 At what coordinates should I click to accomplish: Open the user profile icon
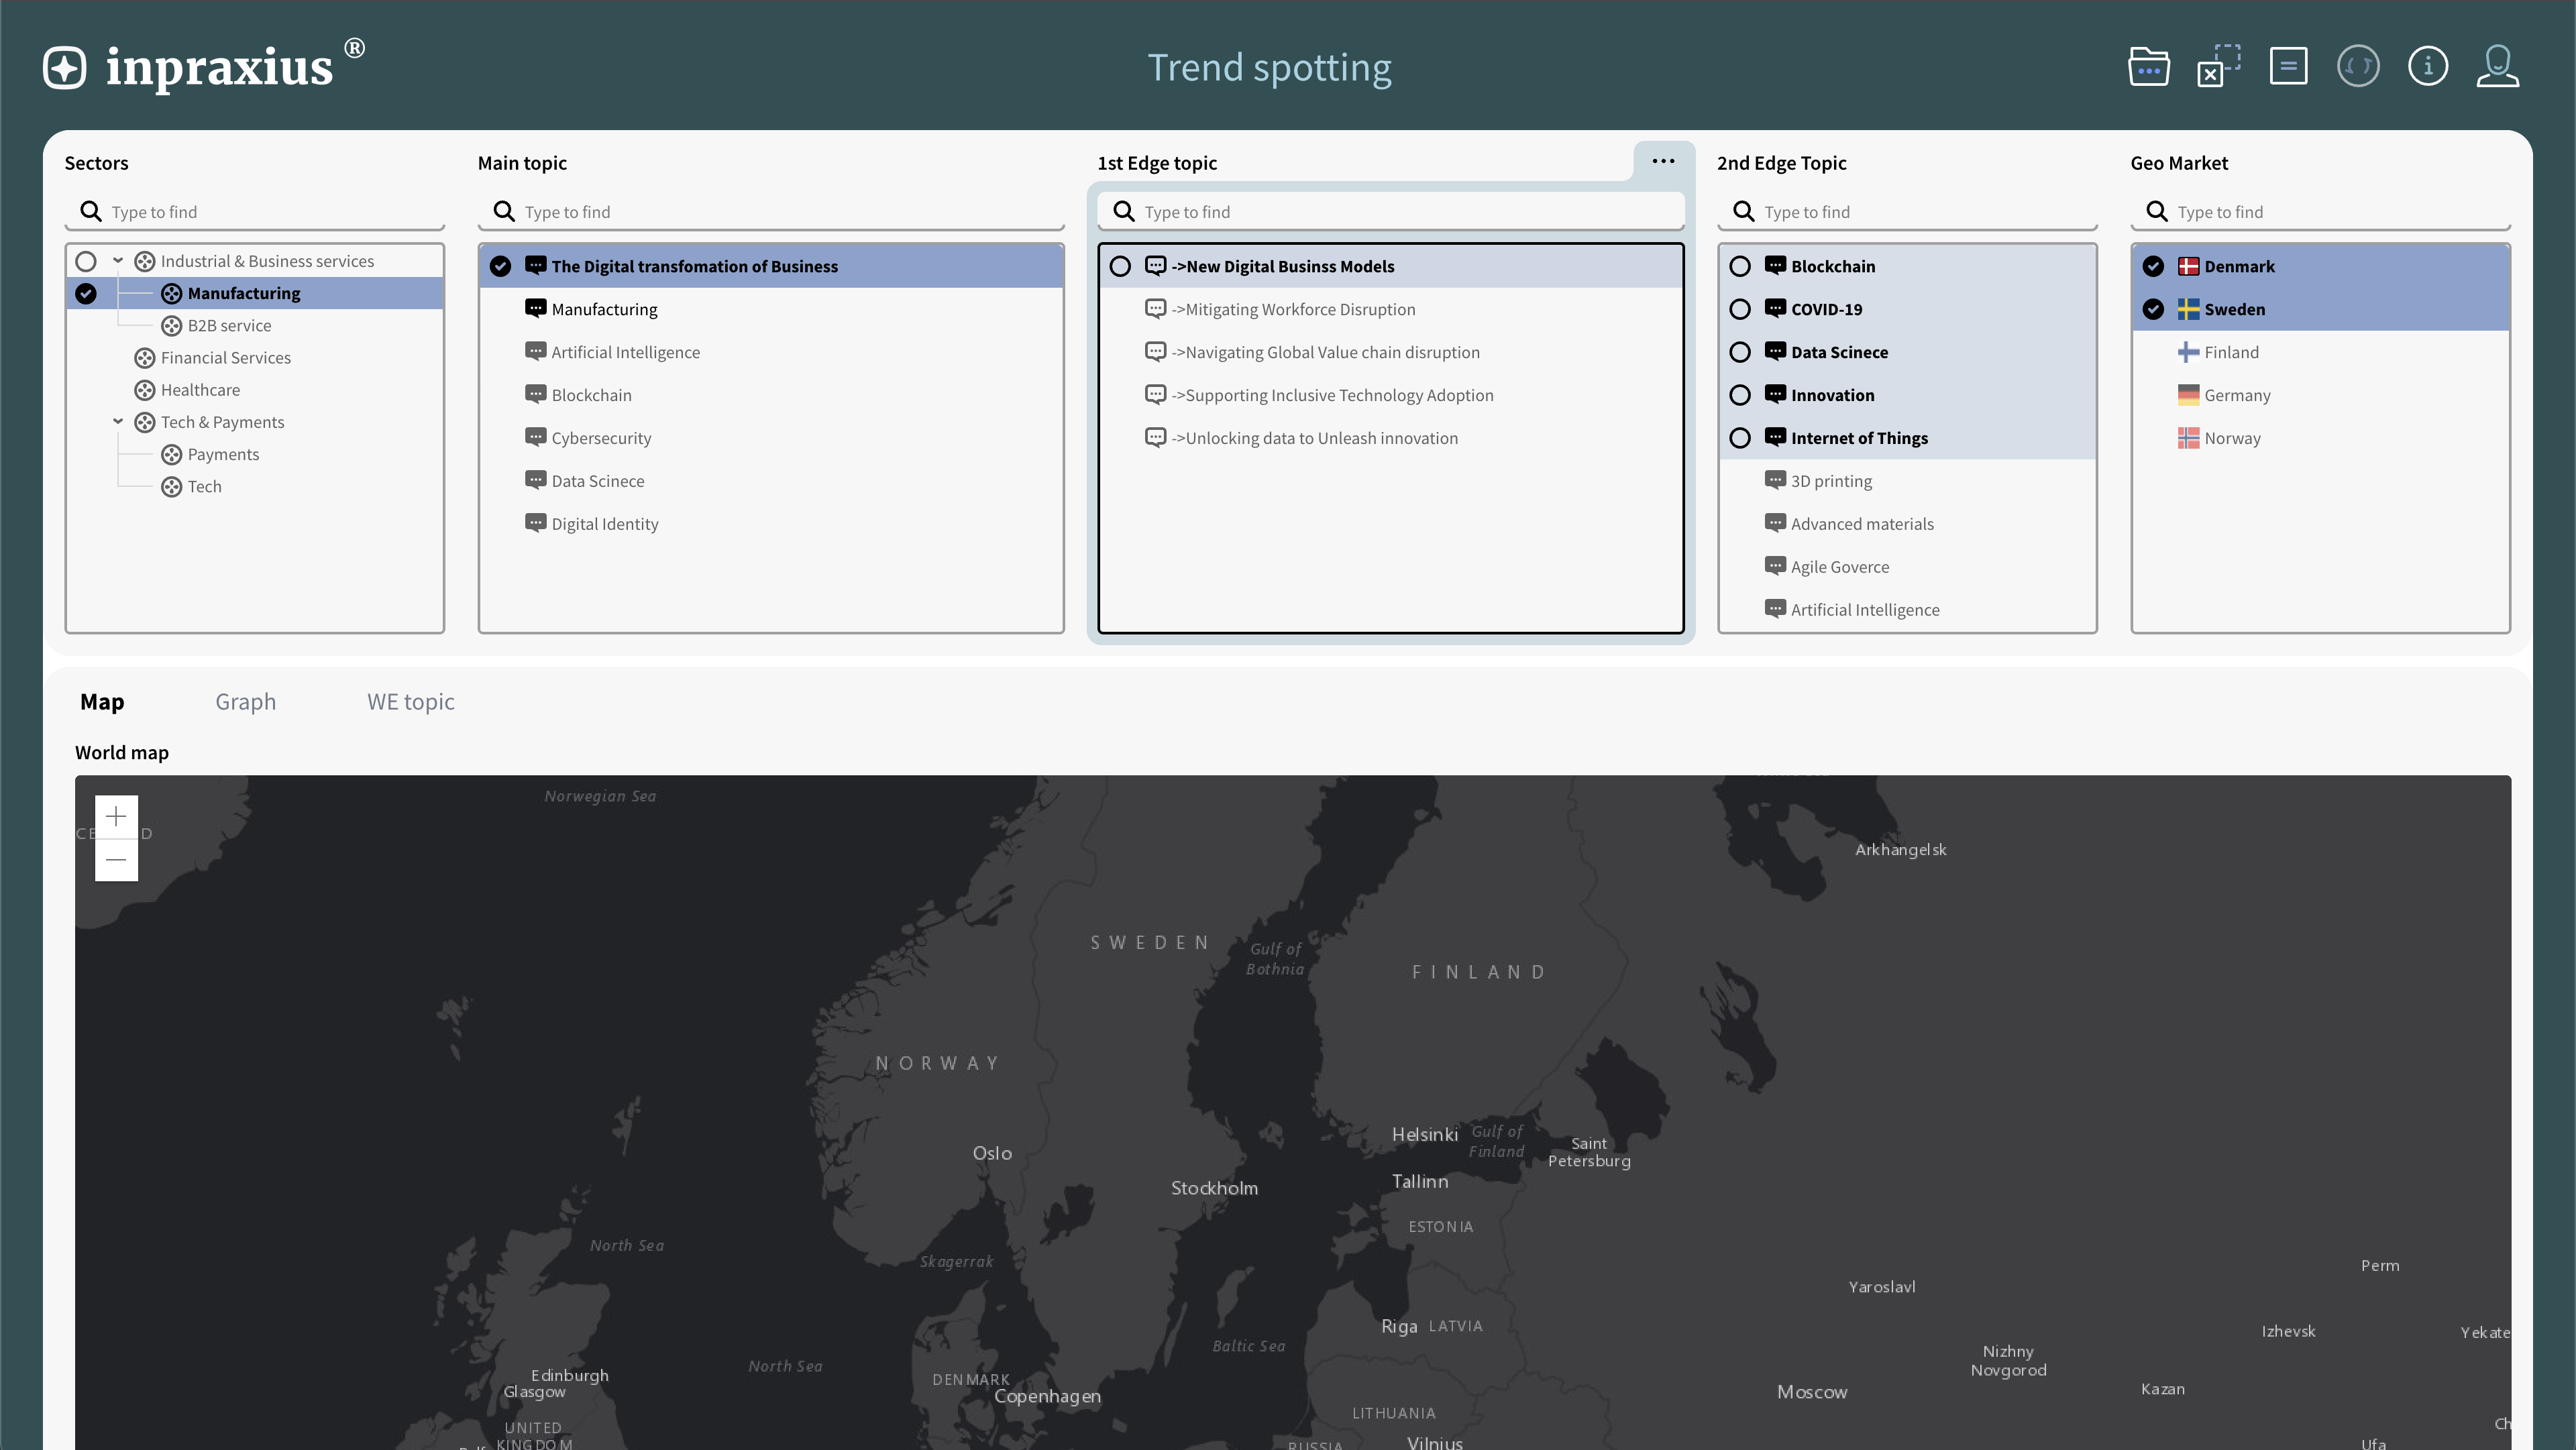[x=2497, y=67]
